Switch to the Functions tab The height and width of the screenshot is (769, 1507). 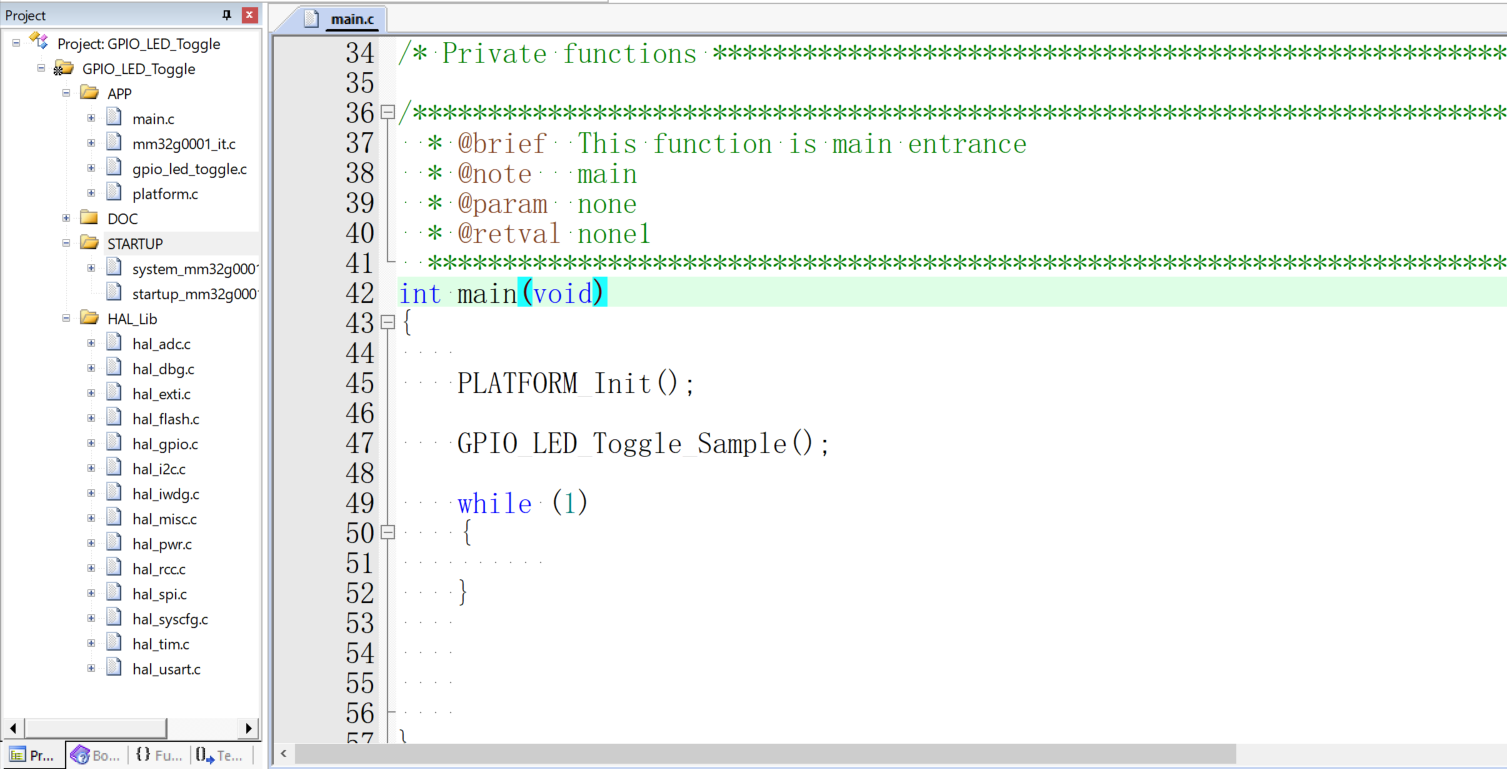point(159,755)
